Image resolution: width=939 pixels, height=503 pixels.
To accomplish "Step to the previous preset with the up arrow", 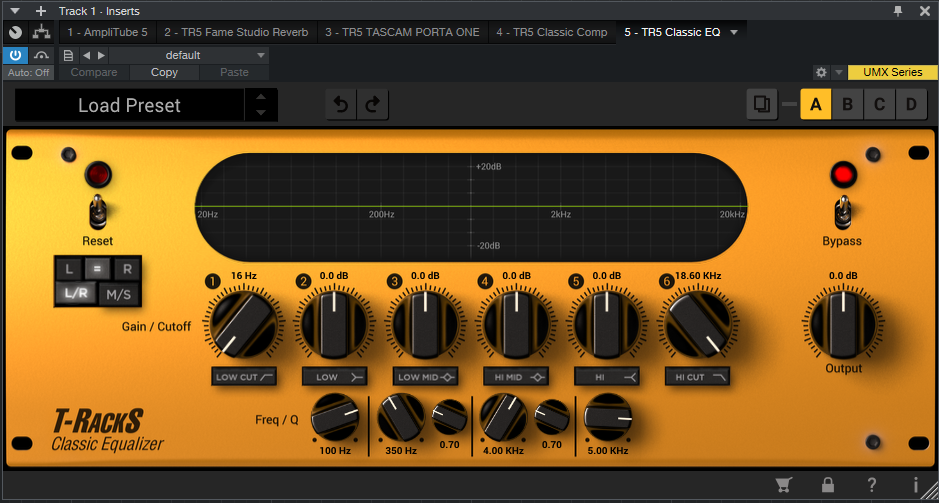I will (x=261, y=98).
